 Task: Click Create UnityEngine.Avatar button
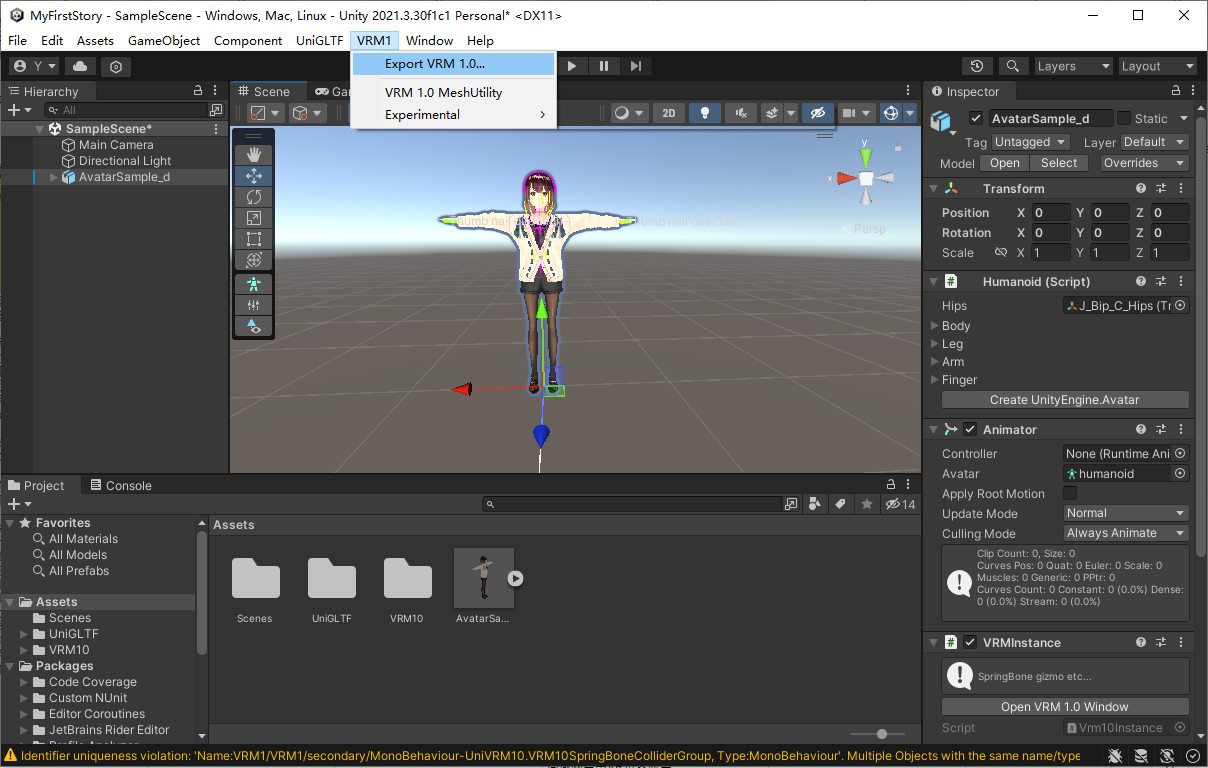(1065, 400)
